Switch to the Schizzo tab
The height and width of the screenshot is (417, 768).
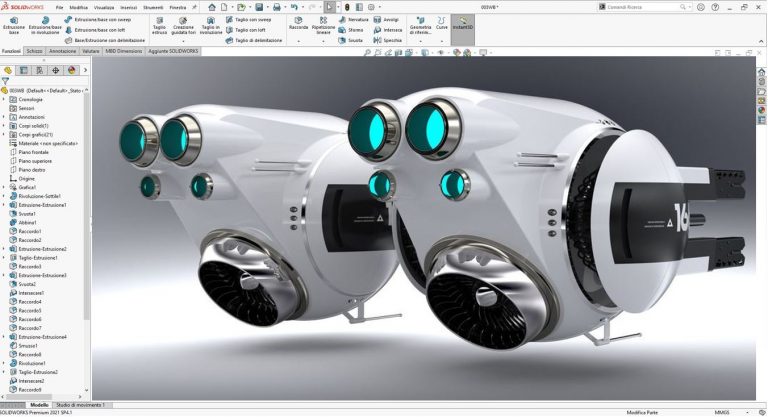(34, 49)
